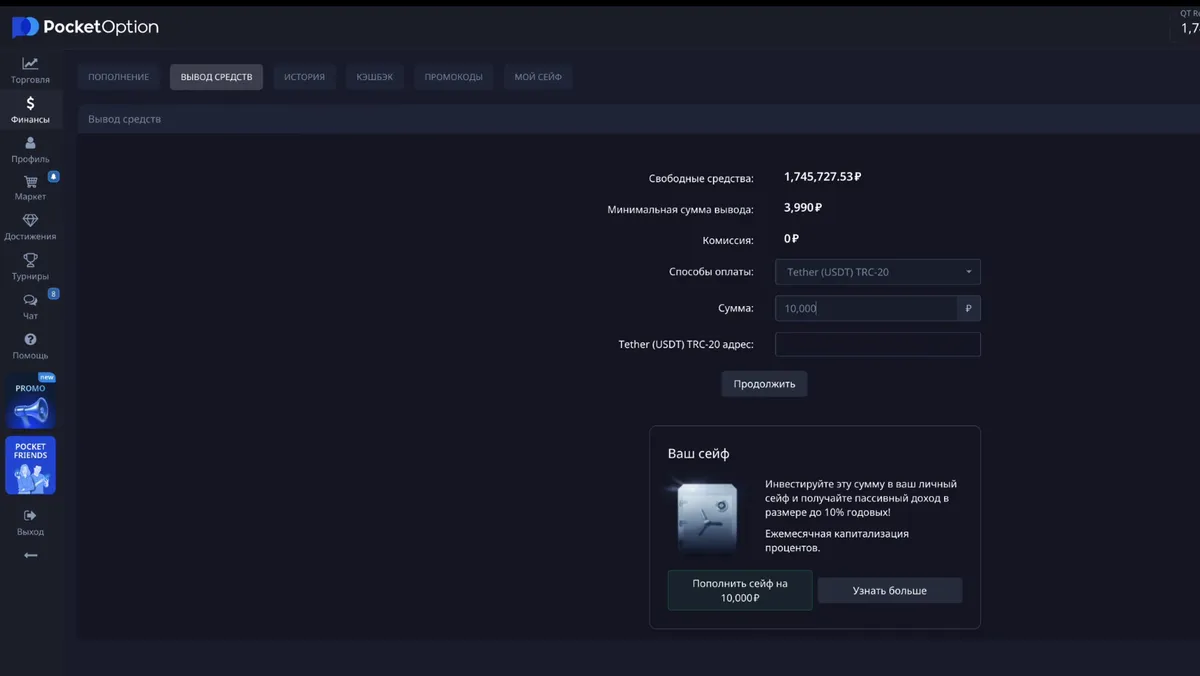Open the Профиль section
Screen dimensions: 1200x676
point(30,150)
